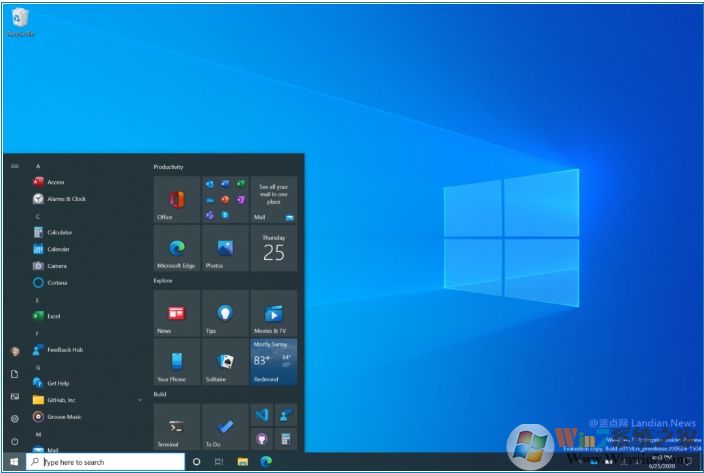Open the News tile
The width and height of the screenshot is (704, 473).
click(x=176, y=314)
